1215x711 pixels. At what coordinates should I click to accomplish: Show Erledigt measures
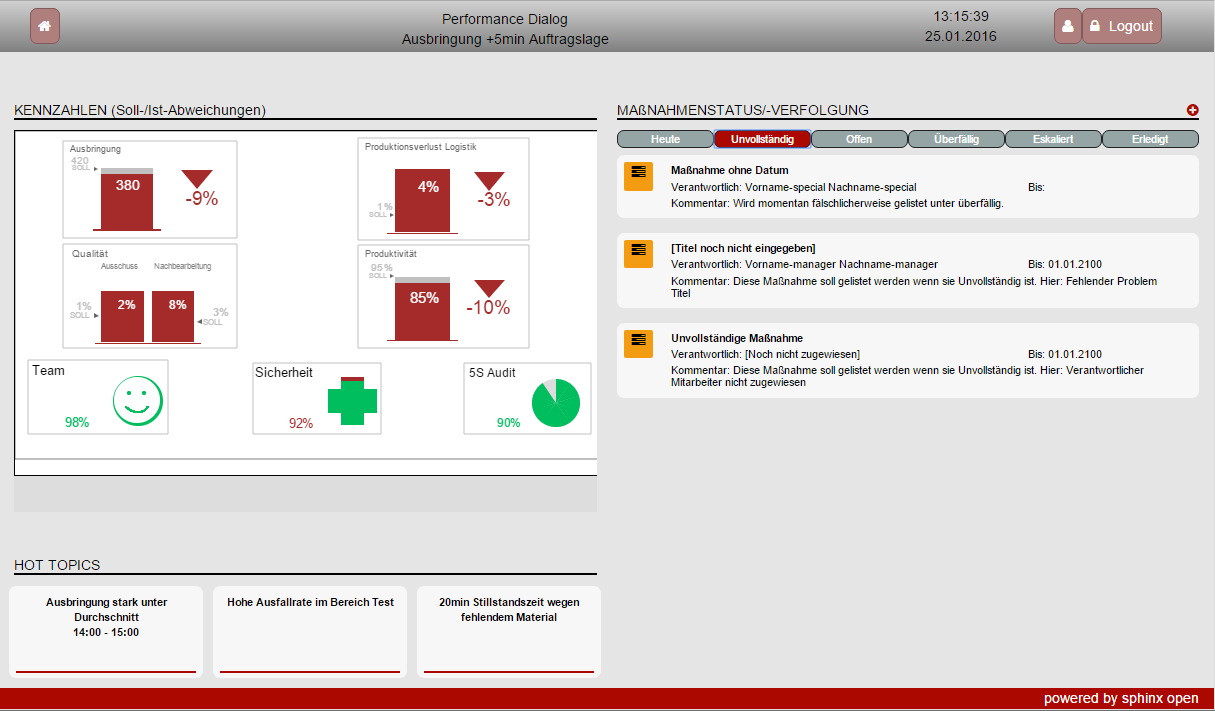click(1150, 138)
